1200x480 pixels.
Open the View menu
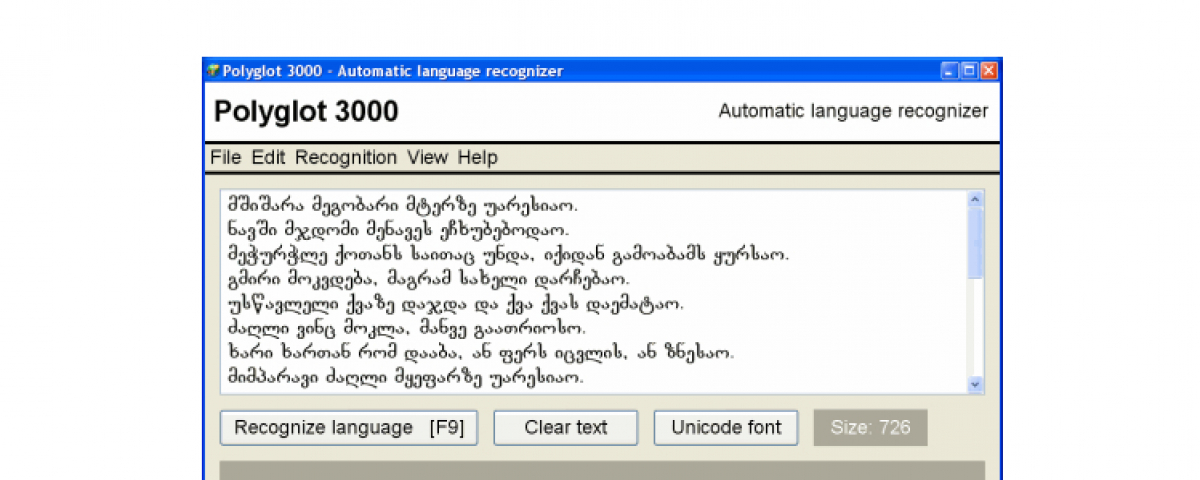tap(427, 158)
